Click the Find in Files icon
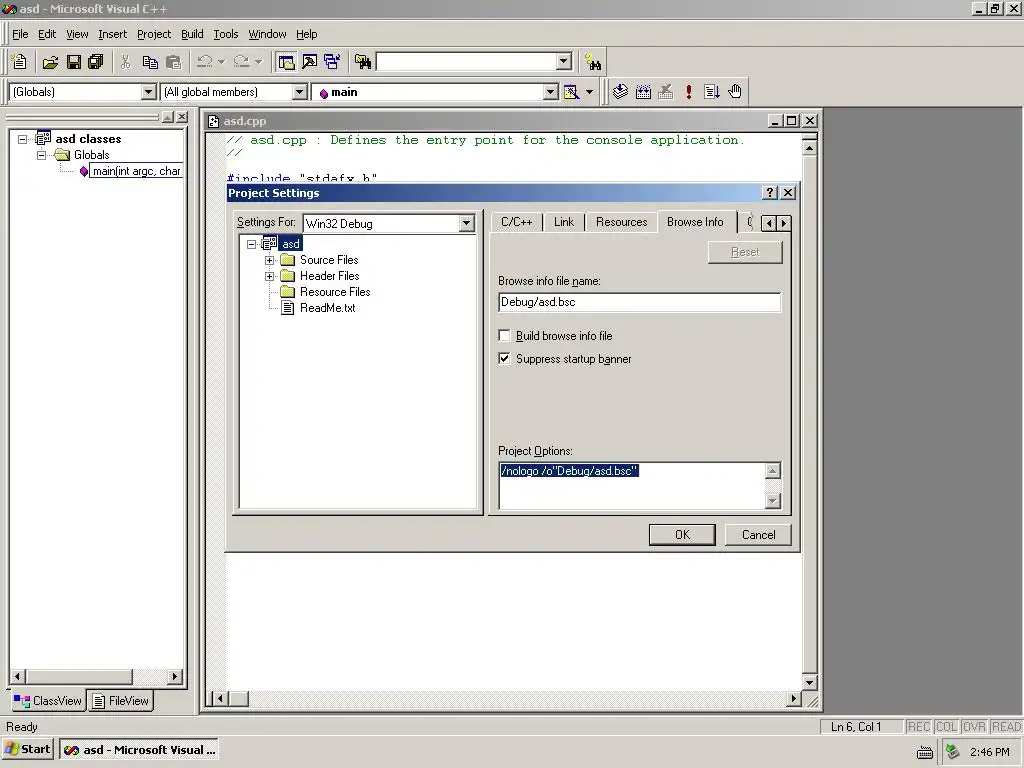The width and height of the screenshot is (1024, 768). [362, 62]
